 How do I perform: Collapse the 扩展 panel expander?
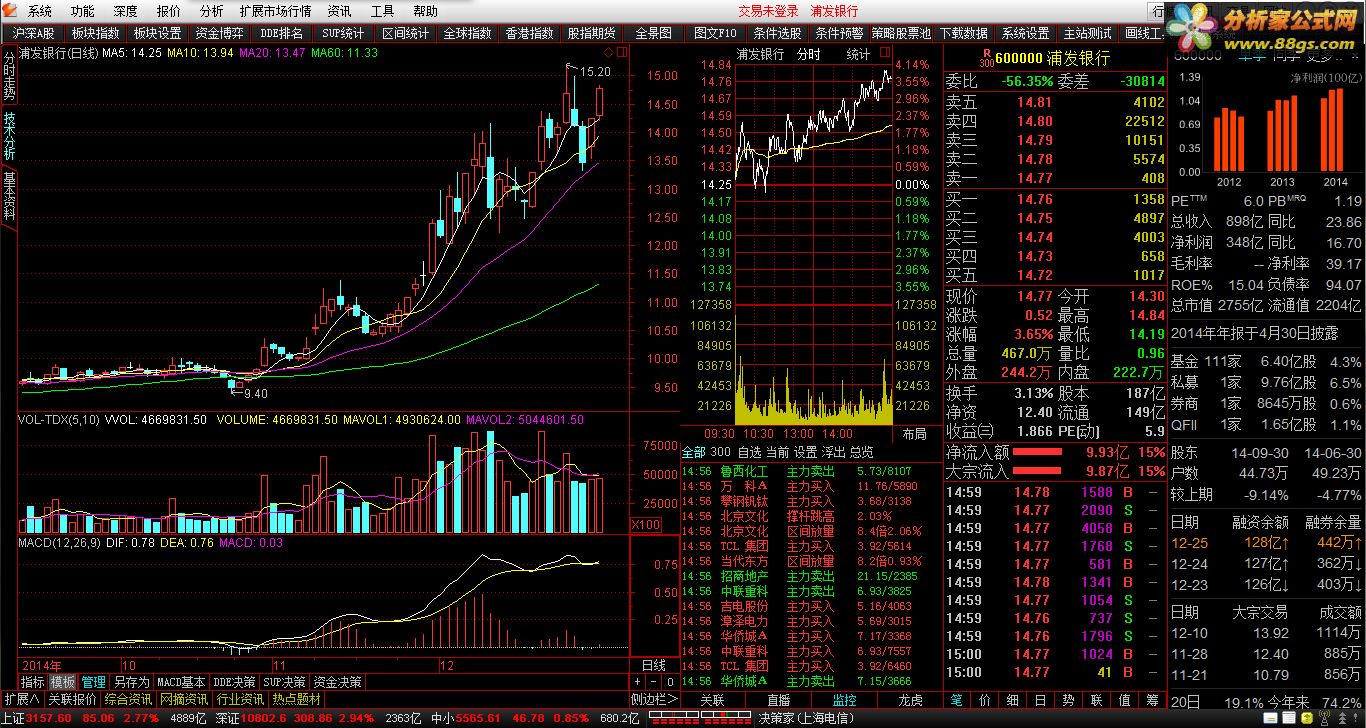pos(21,699)
